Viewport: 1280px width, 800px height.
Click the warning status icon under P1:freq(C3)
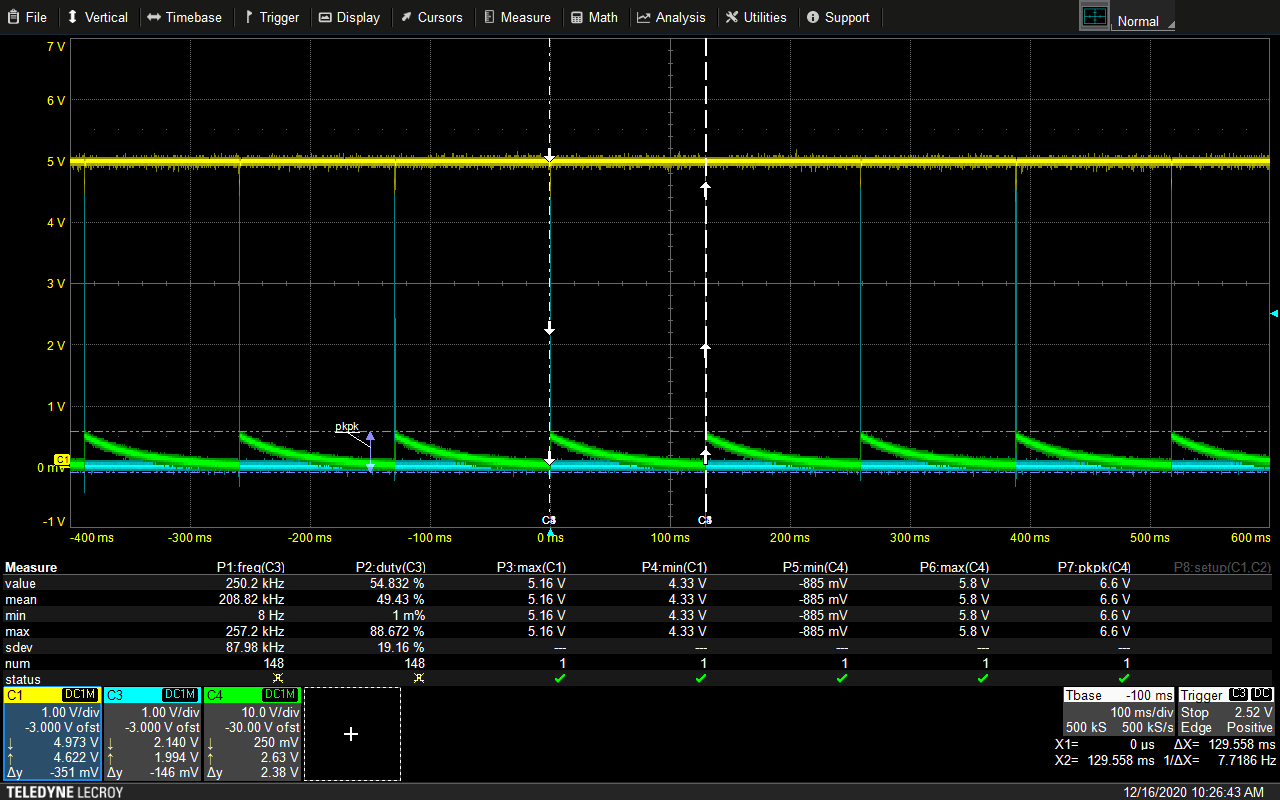[x=278, y=679]
